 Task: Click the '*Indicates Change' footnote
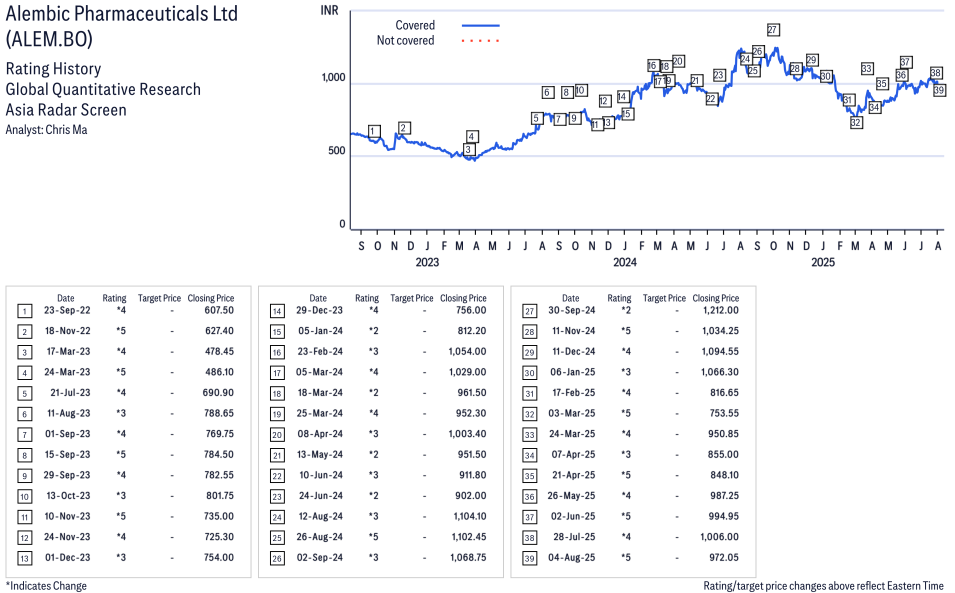tap(46, 586)
